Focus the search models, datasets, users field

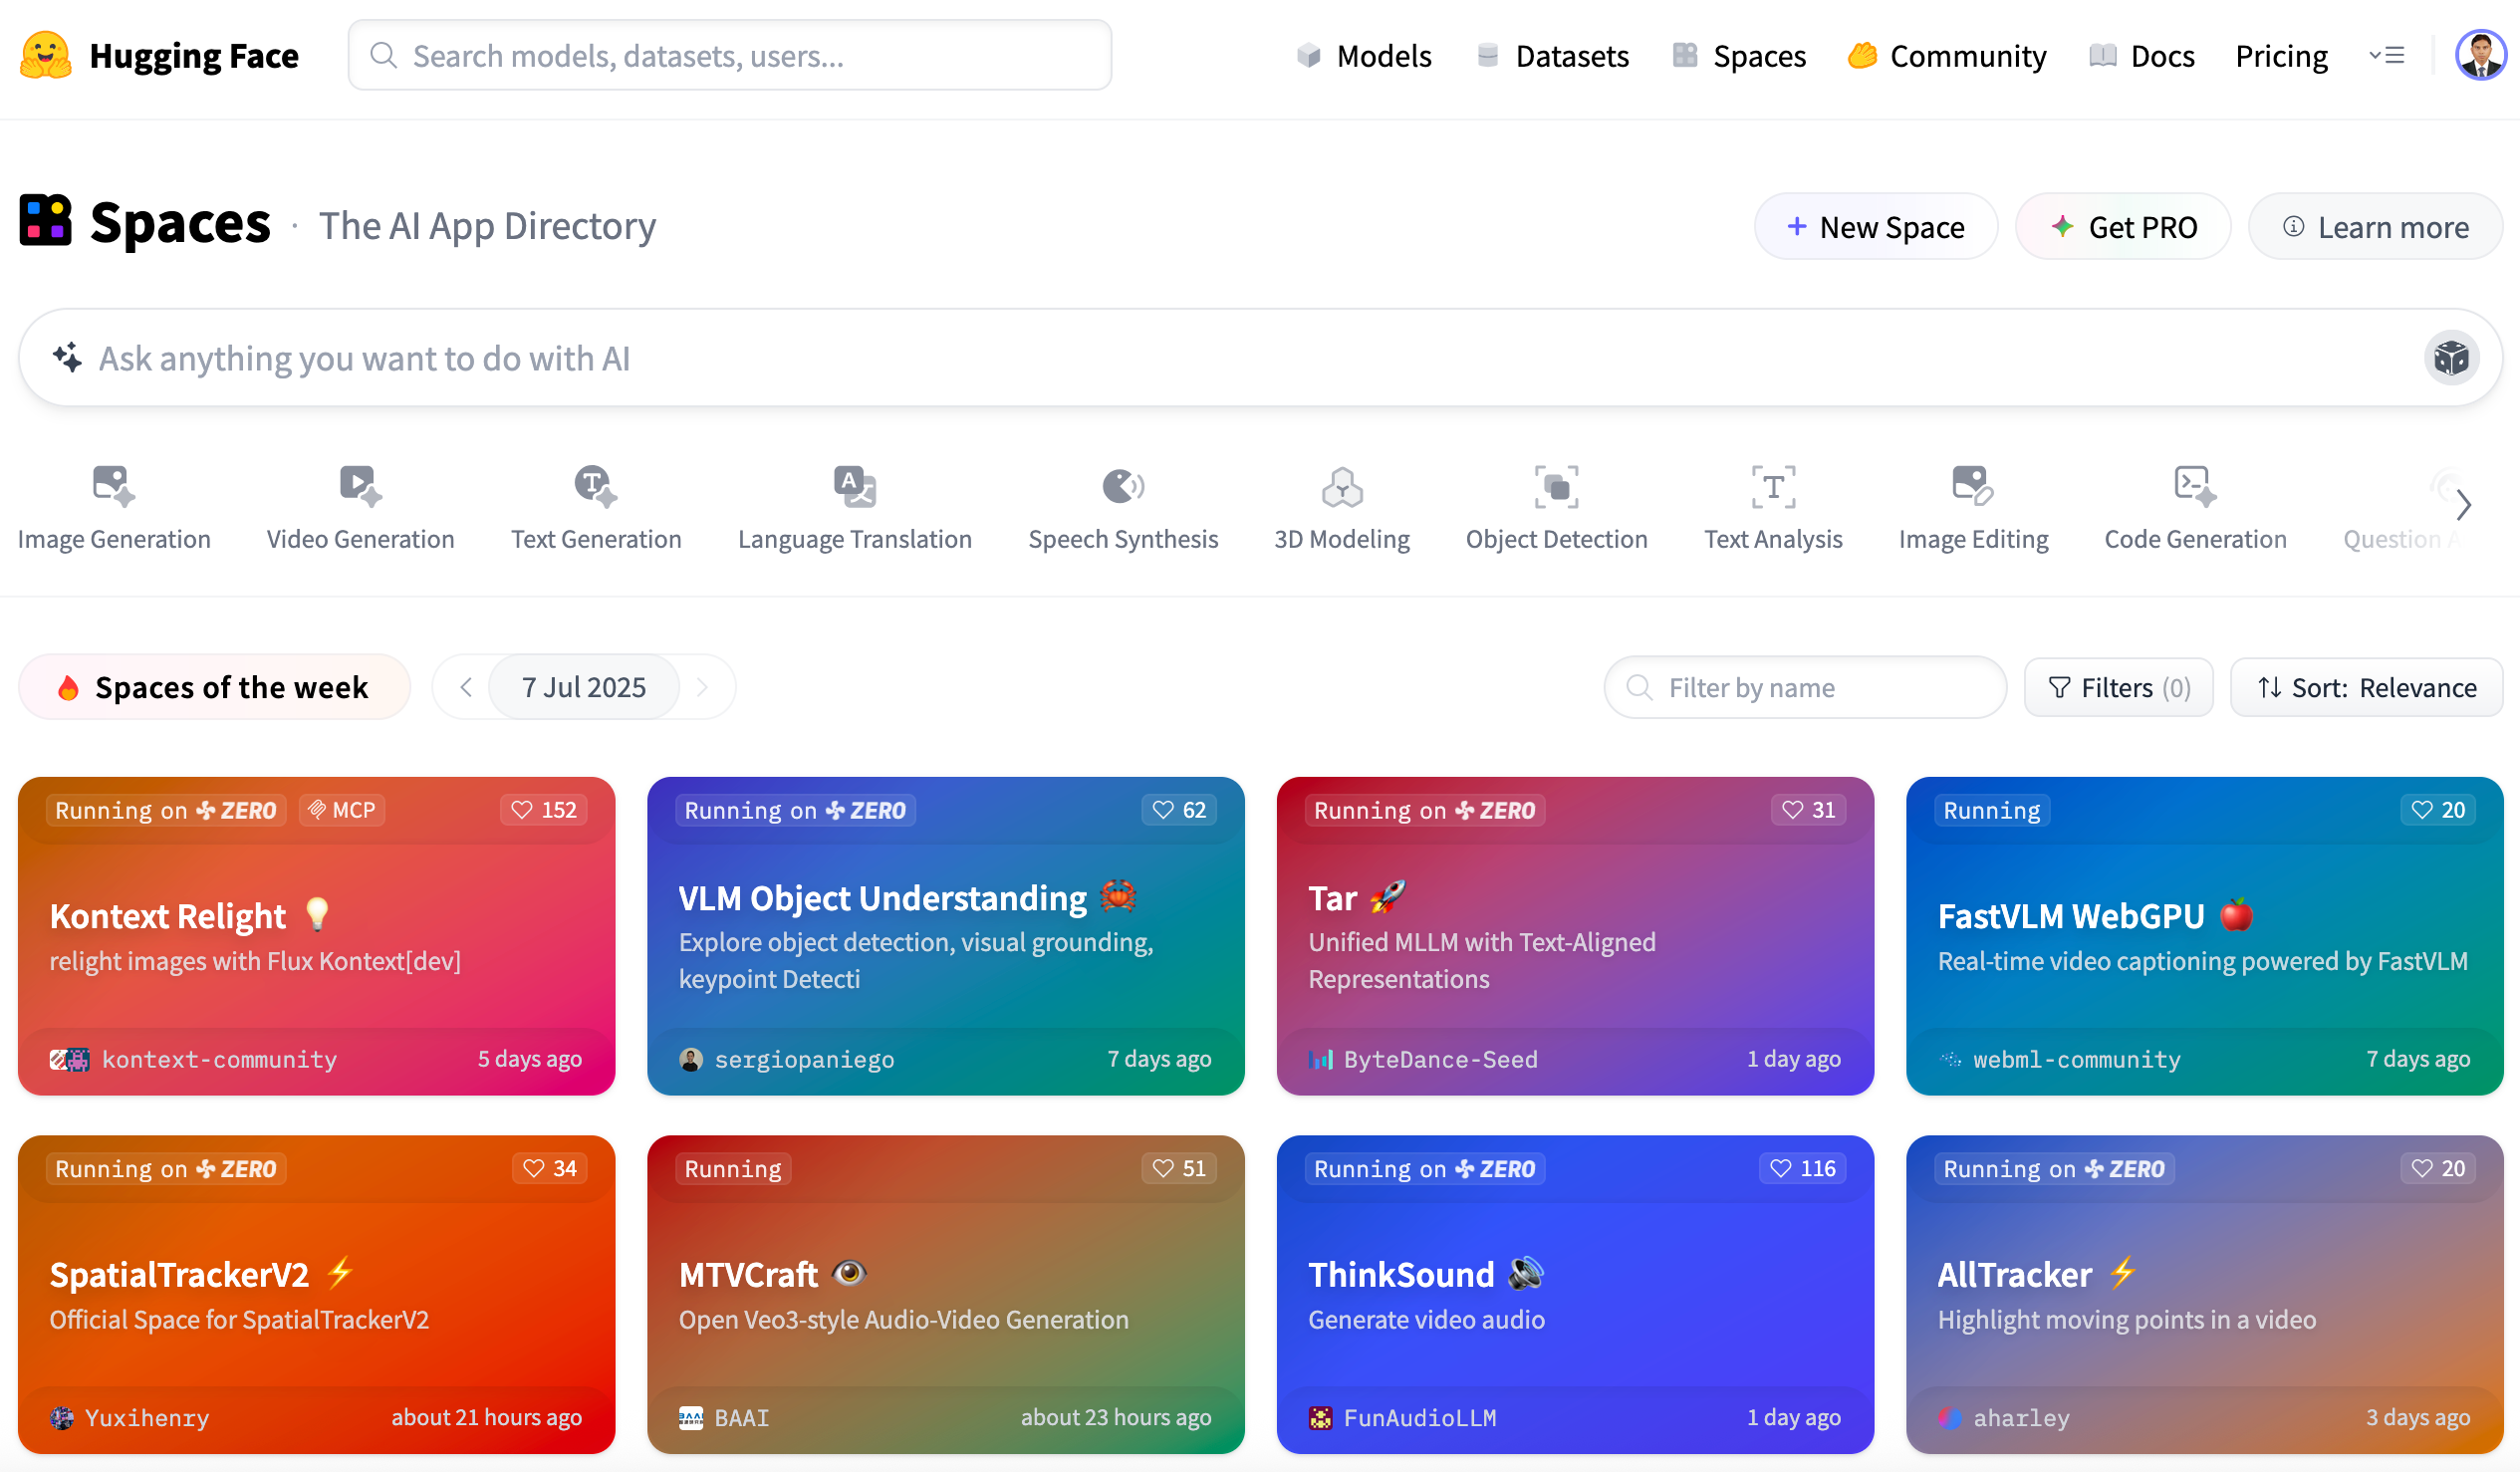coord(730,55)
